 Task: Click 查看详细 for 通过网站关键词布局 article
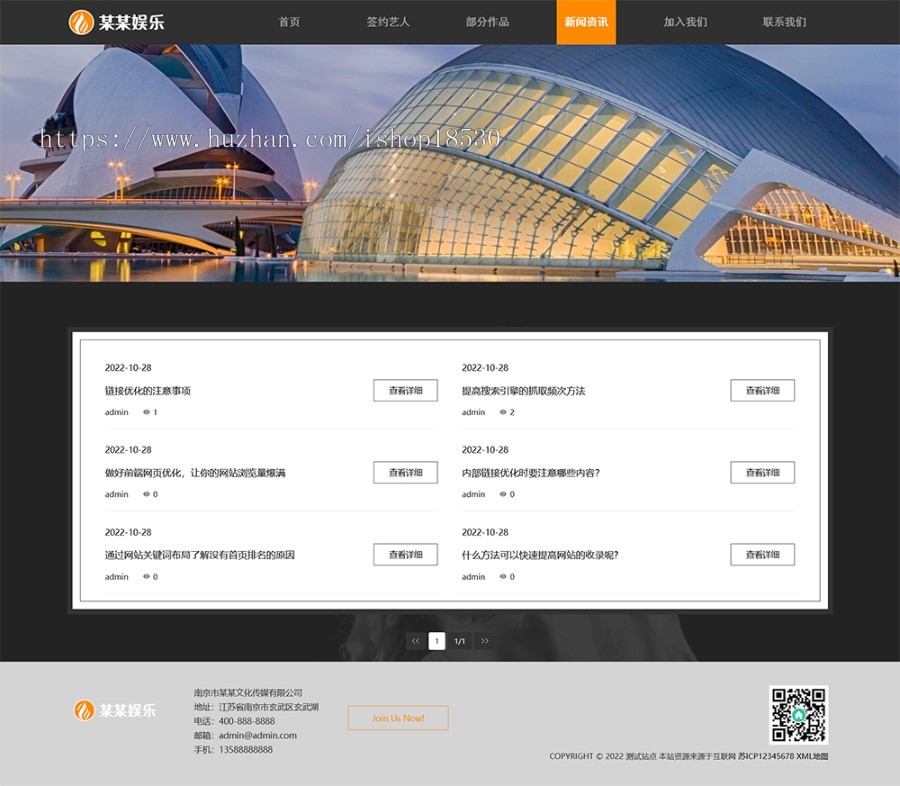(405, 555)
